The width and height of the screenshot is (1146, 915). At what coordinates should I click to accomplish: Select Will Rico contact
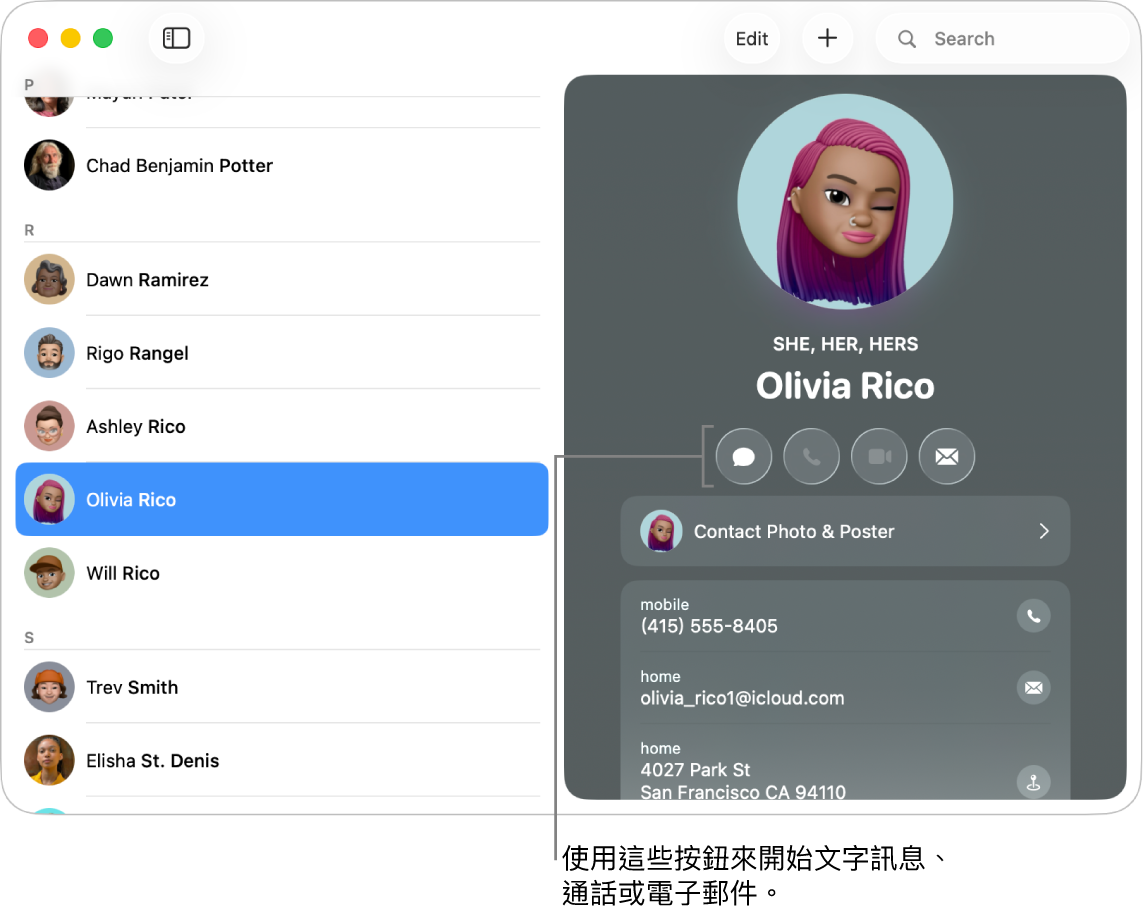tap(281, 573)
